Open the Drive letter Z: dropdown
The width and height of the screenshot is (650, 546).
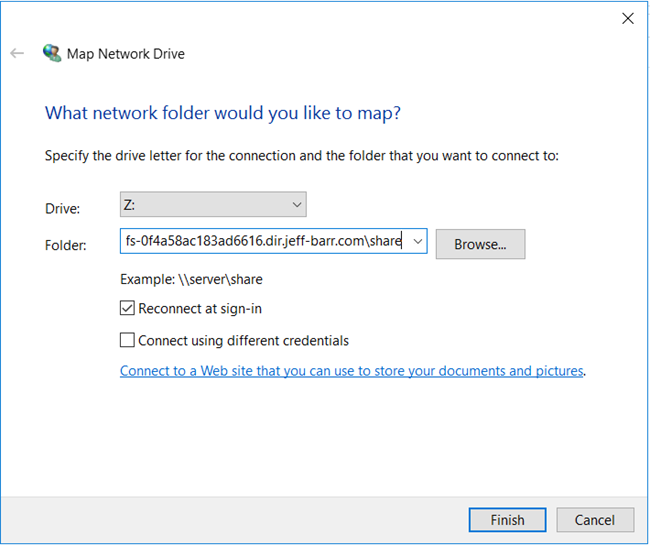213,205
